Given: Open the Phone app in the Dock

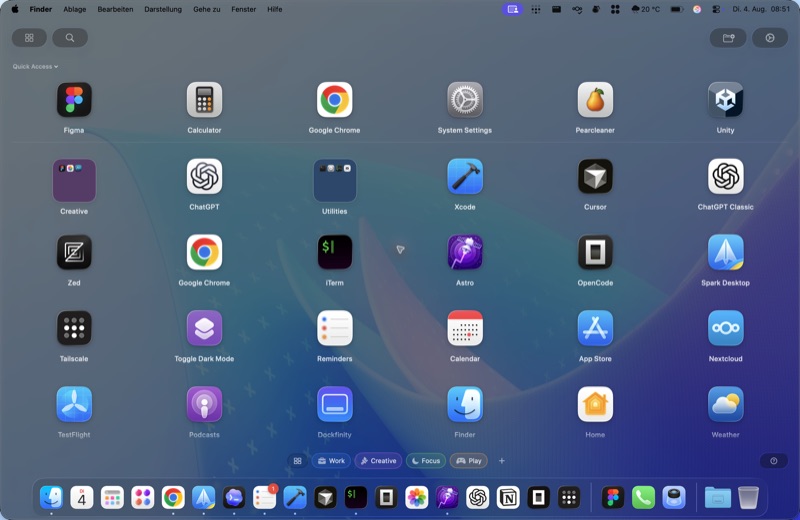Looking at the screenshot, I should pos(643,497).
